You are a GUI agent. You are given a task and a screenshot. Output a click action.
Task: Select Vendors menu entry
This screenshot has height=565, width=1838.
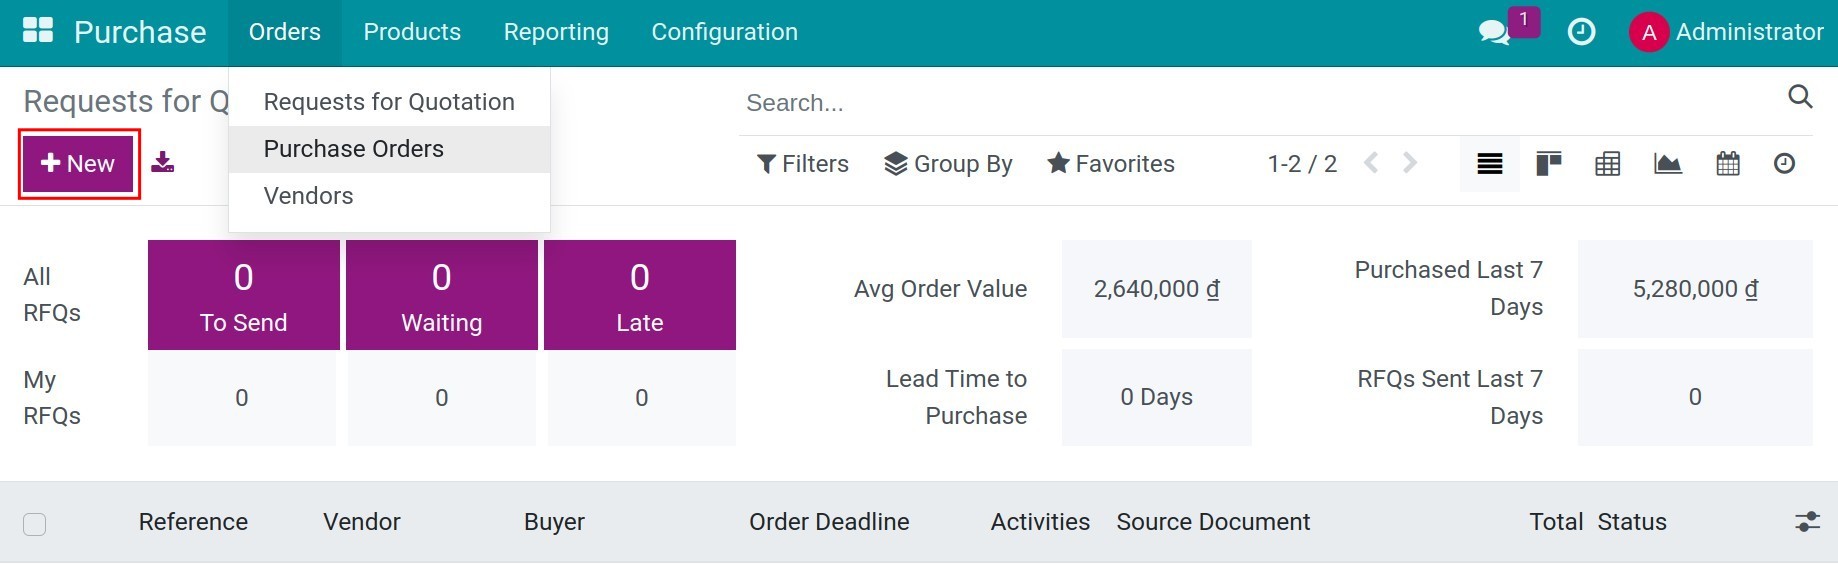[x=389, y=196]
